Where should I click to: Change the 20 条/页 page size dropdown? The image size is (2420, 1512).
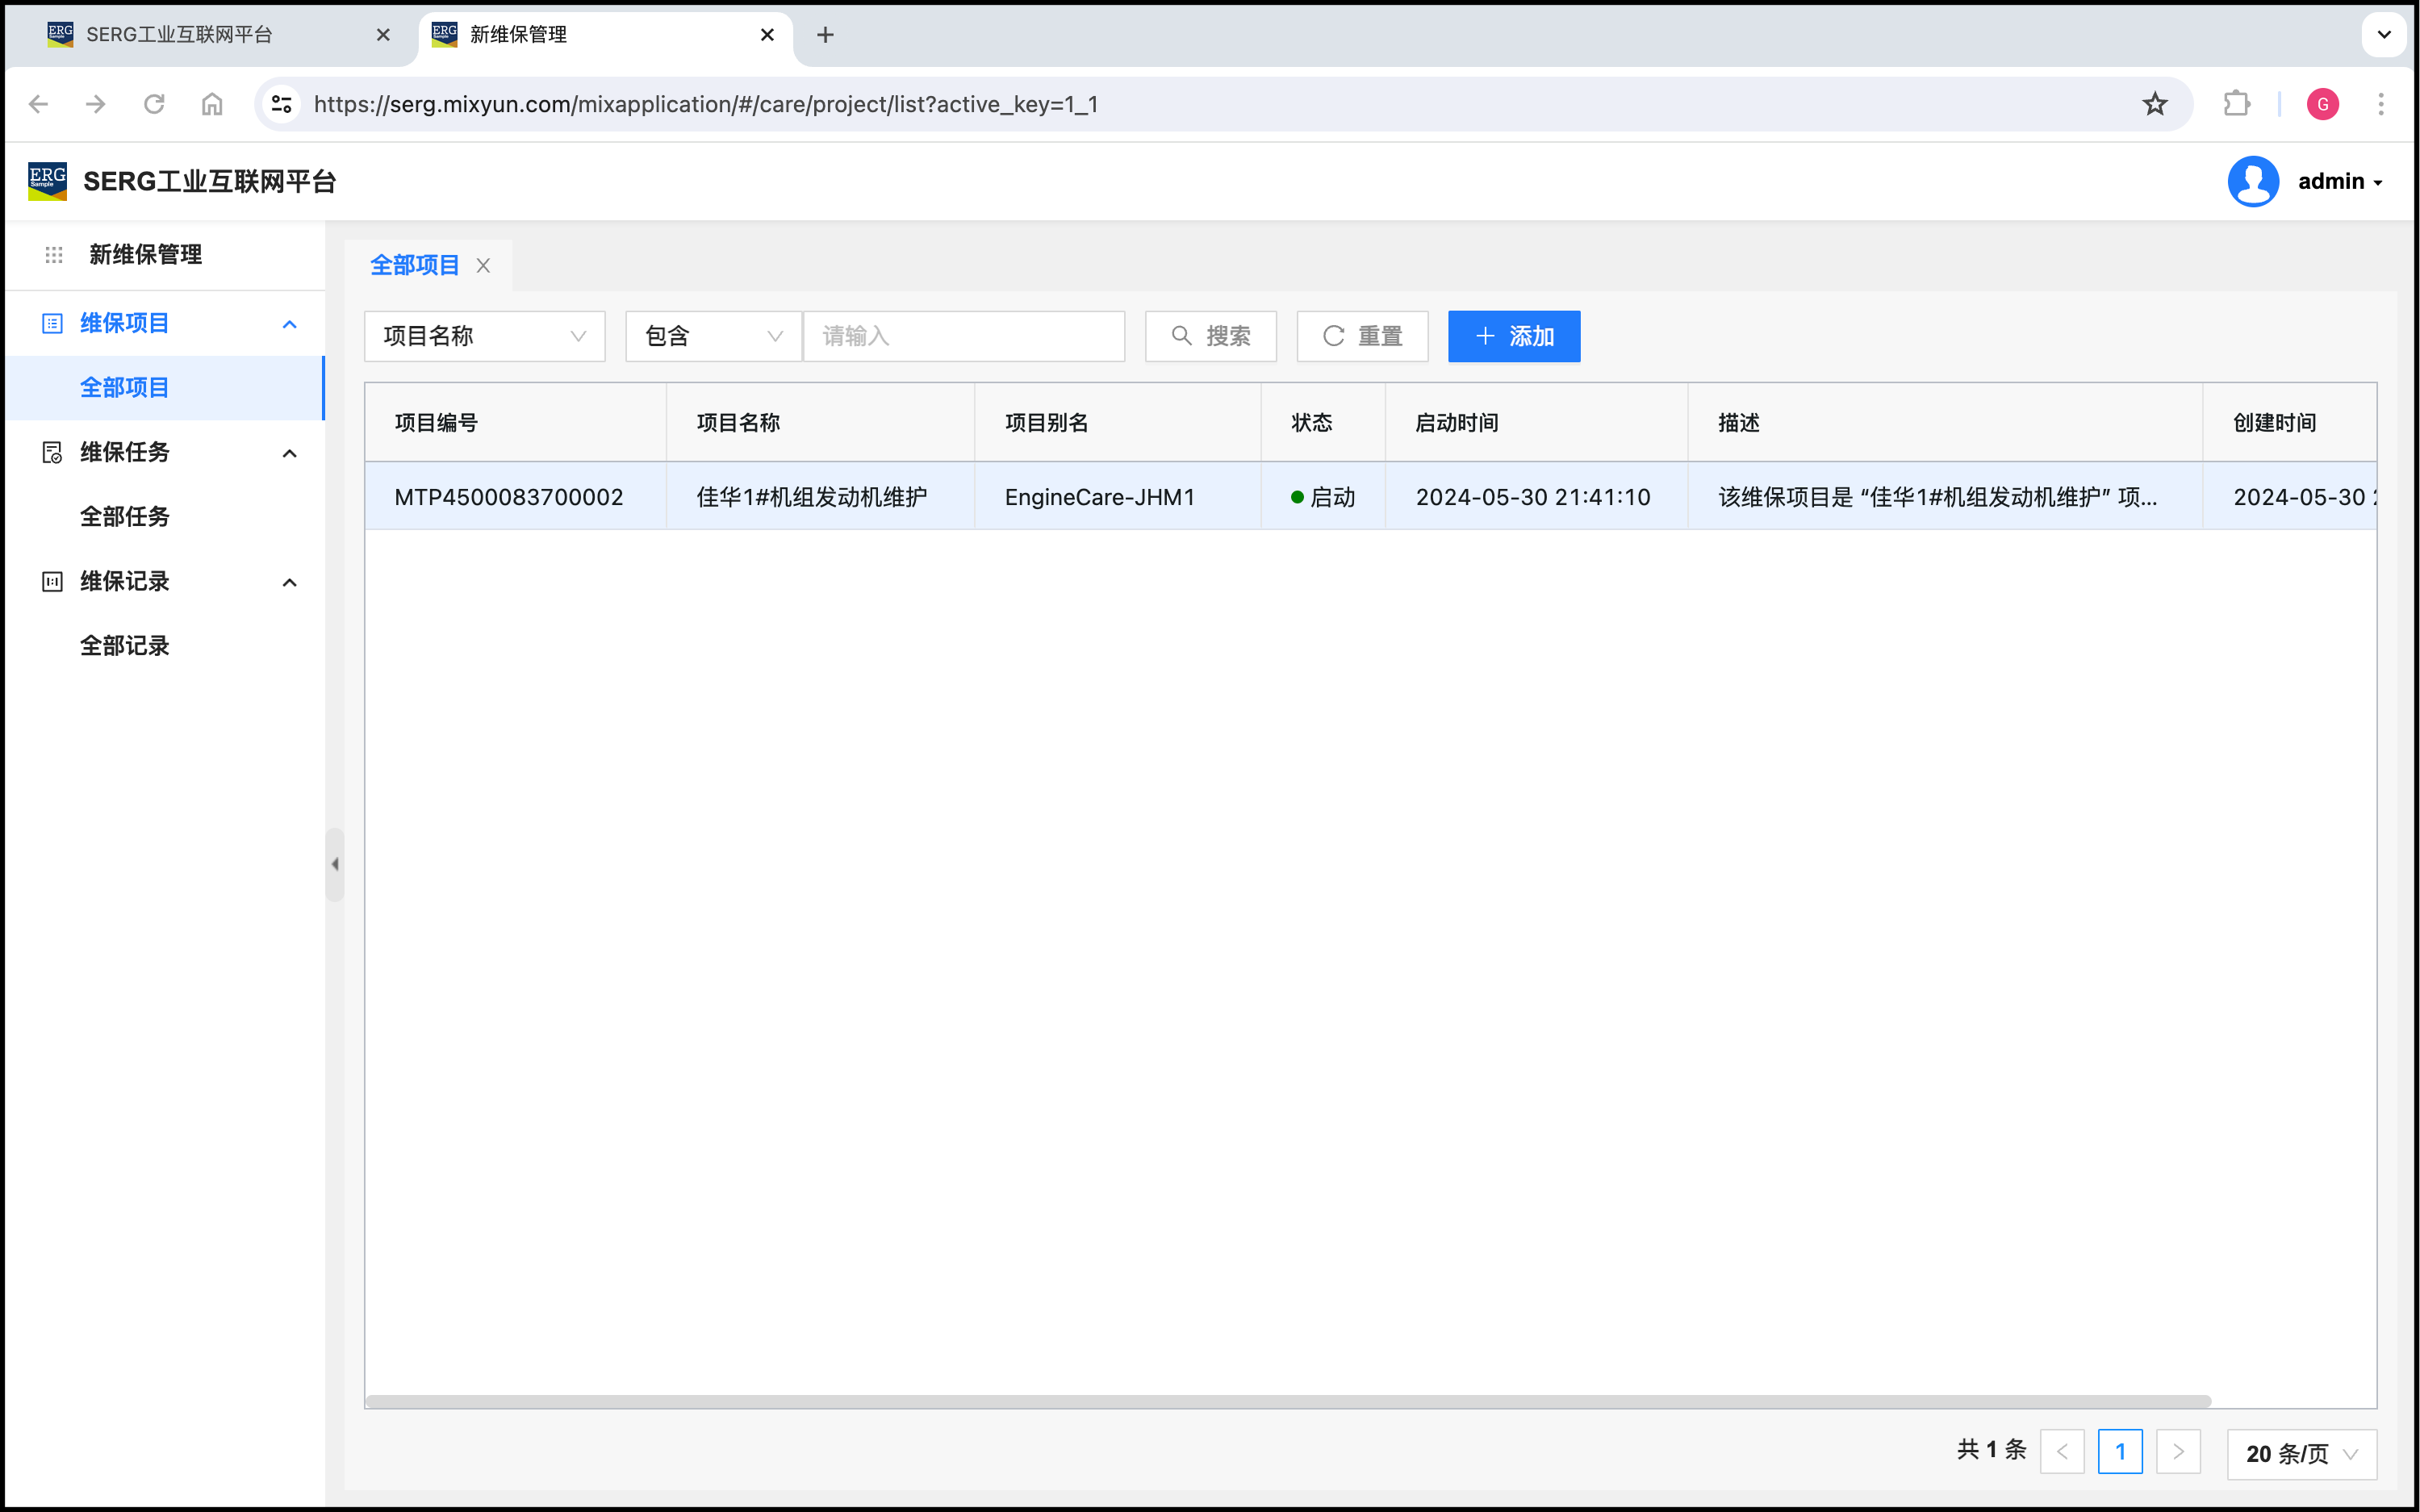click(2301, 1453)
